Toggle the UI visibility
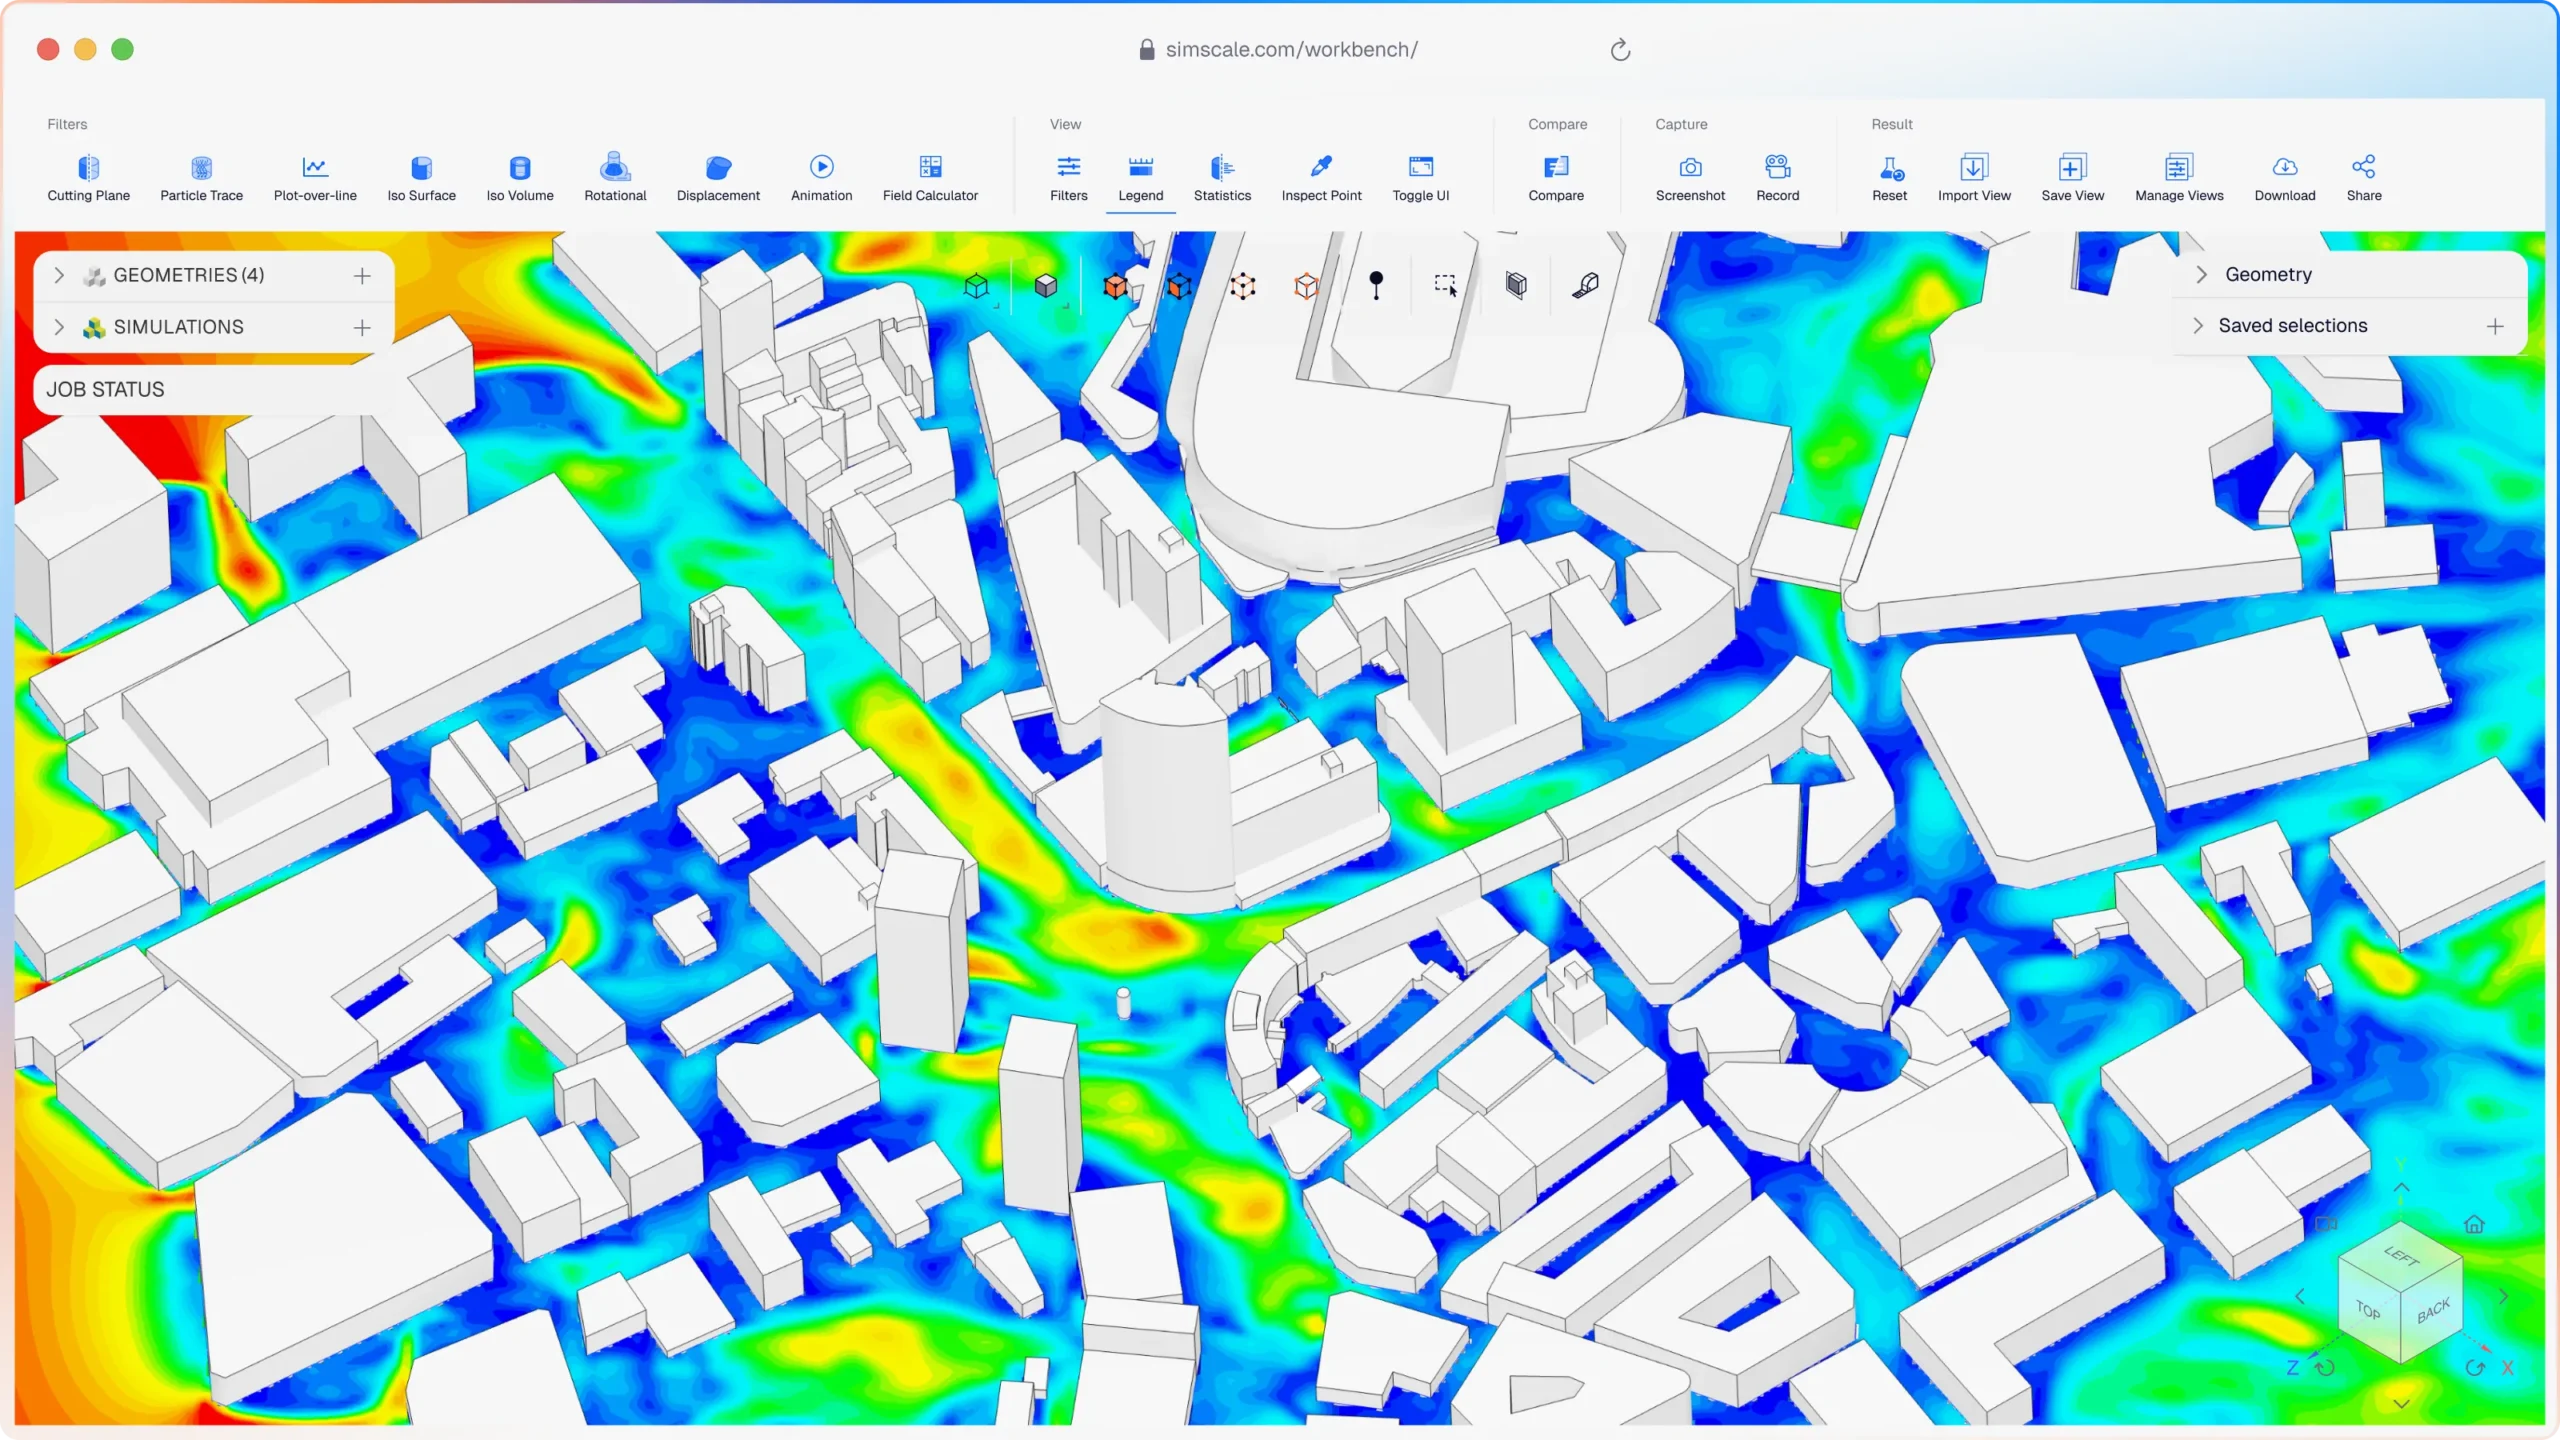This screenshot has width=2560, height=1440. pyautogui.click(x=1420, y=178)
